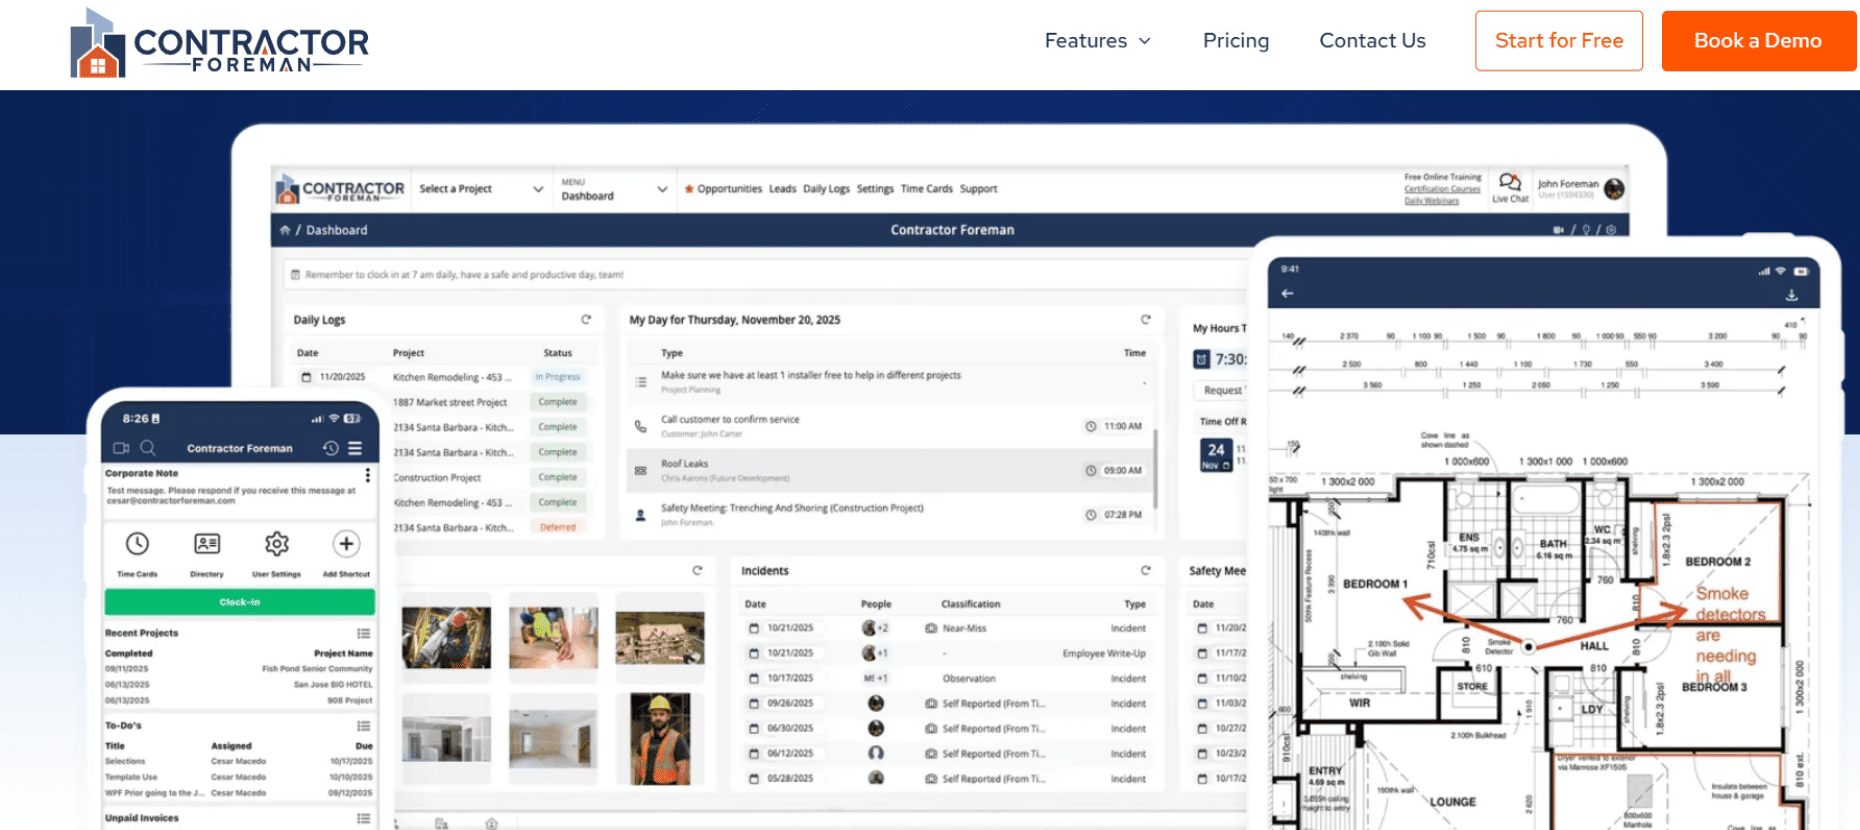The height and width of the screenshot is (830, 1860).
Task: Open the Select a Project dropdown
Action: coord(480,189)
